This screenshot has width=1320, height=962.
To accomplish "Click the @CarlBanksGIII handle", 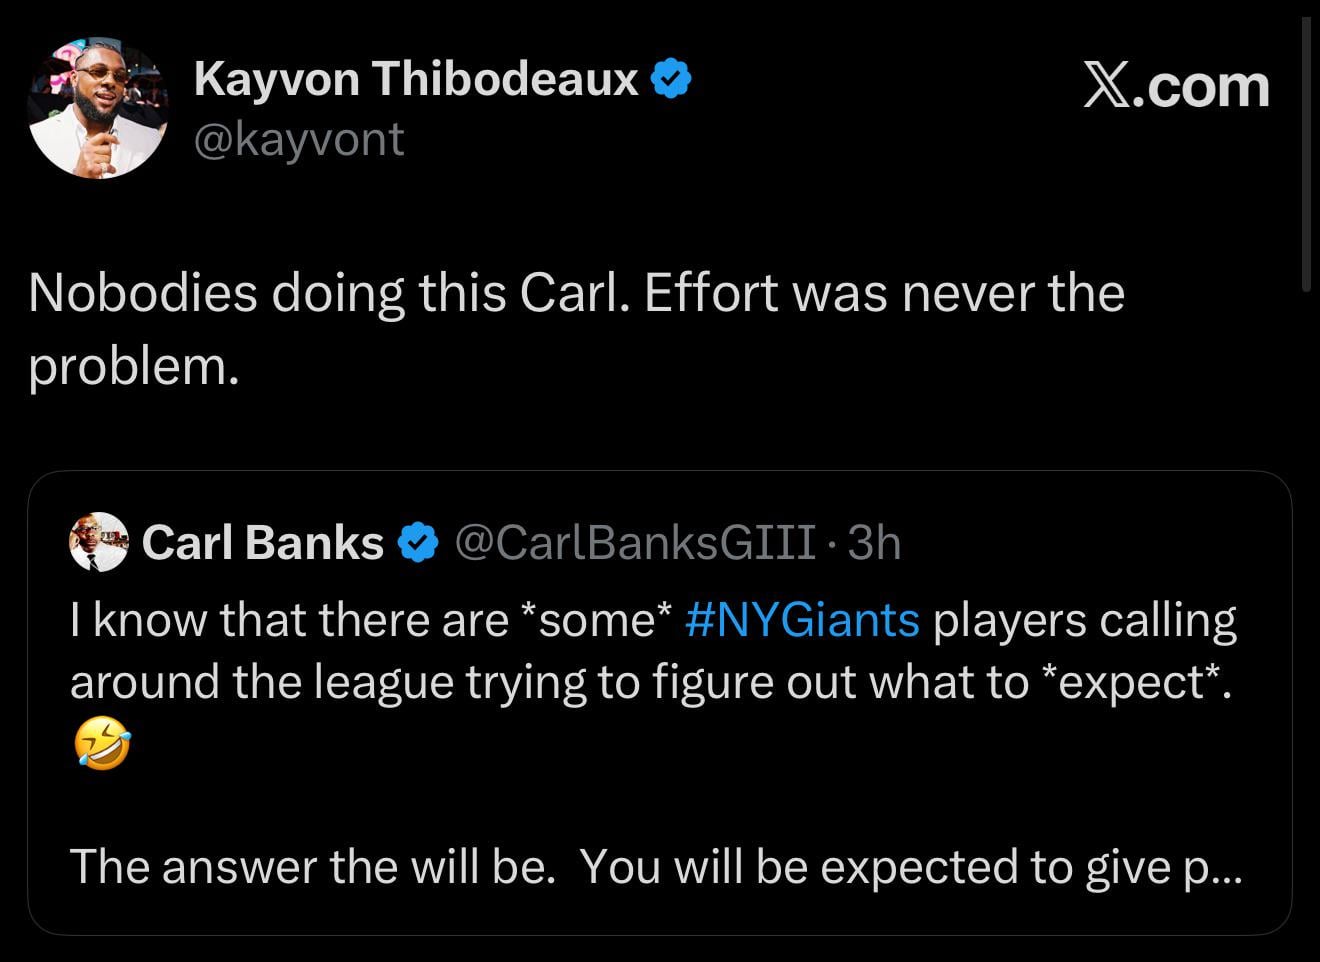I will [634, 542].
